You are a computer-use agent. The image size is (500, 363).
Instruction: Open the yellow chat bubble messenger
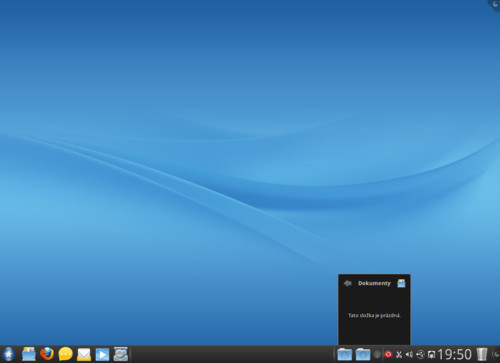[x=65, y=354]
